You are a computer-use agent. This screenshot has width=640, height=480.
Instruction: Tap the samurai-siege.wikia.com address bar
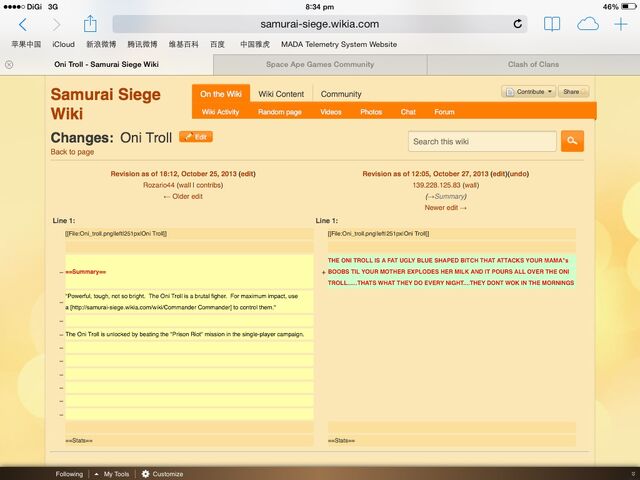(320, 24)
